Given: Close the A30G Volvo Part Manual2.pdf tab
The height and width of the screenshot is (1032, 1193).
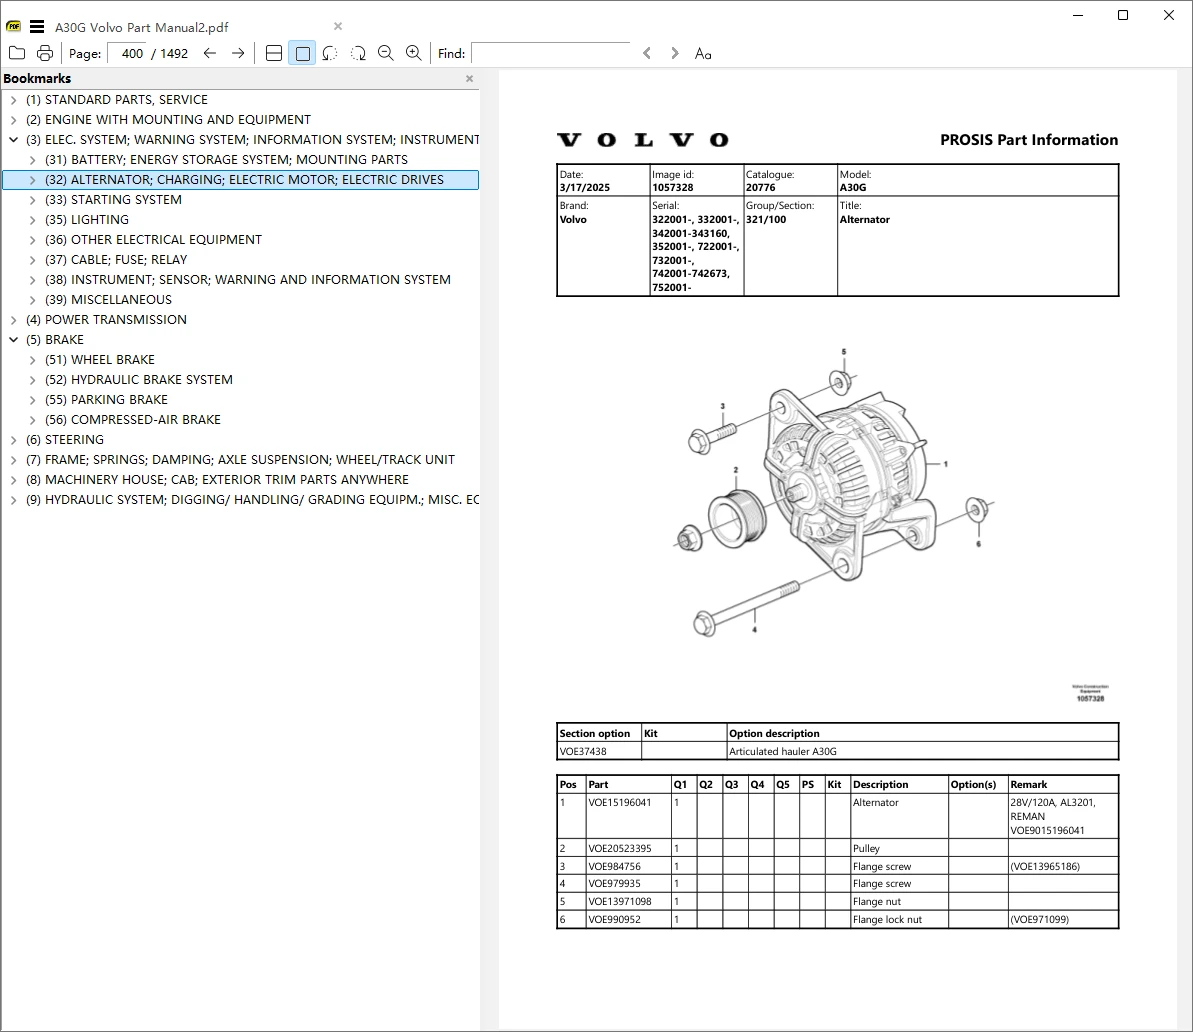Looking at the screenshot, I should coord(338,27).
